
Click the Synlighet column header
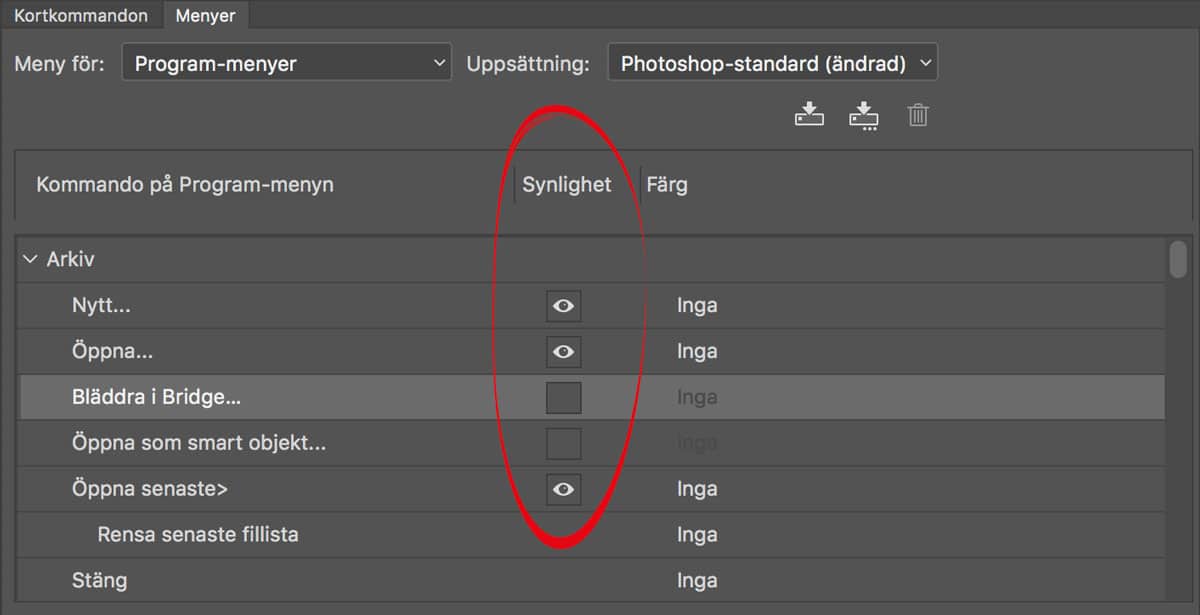click(567, 185)
